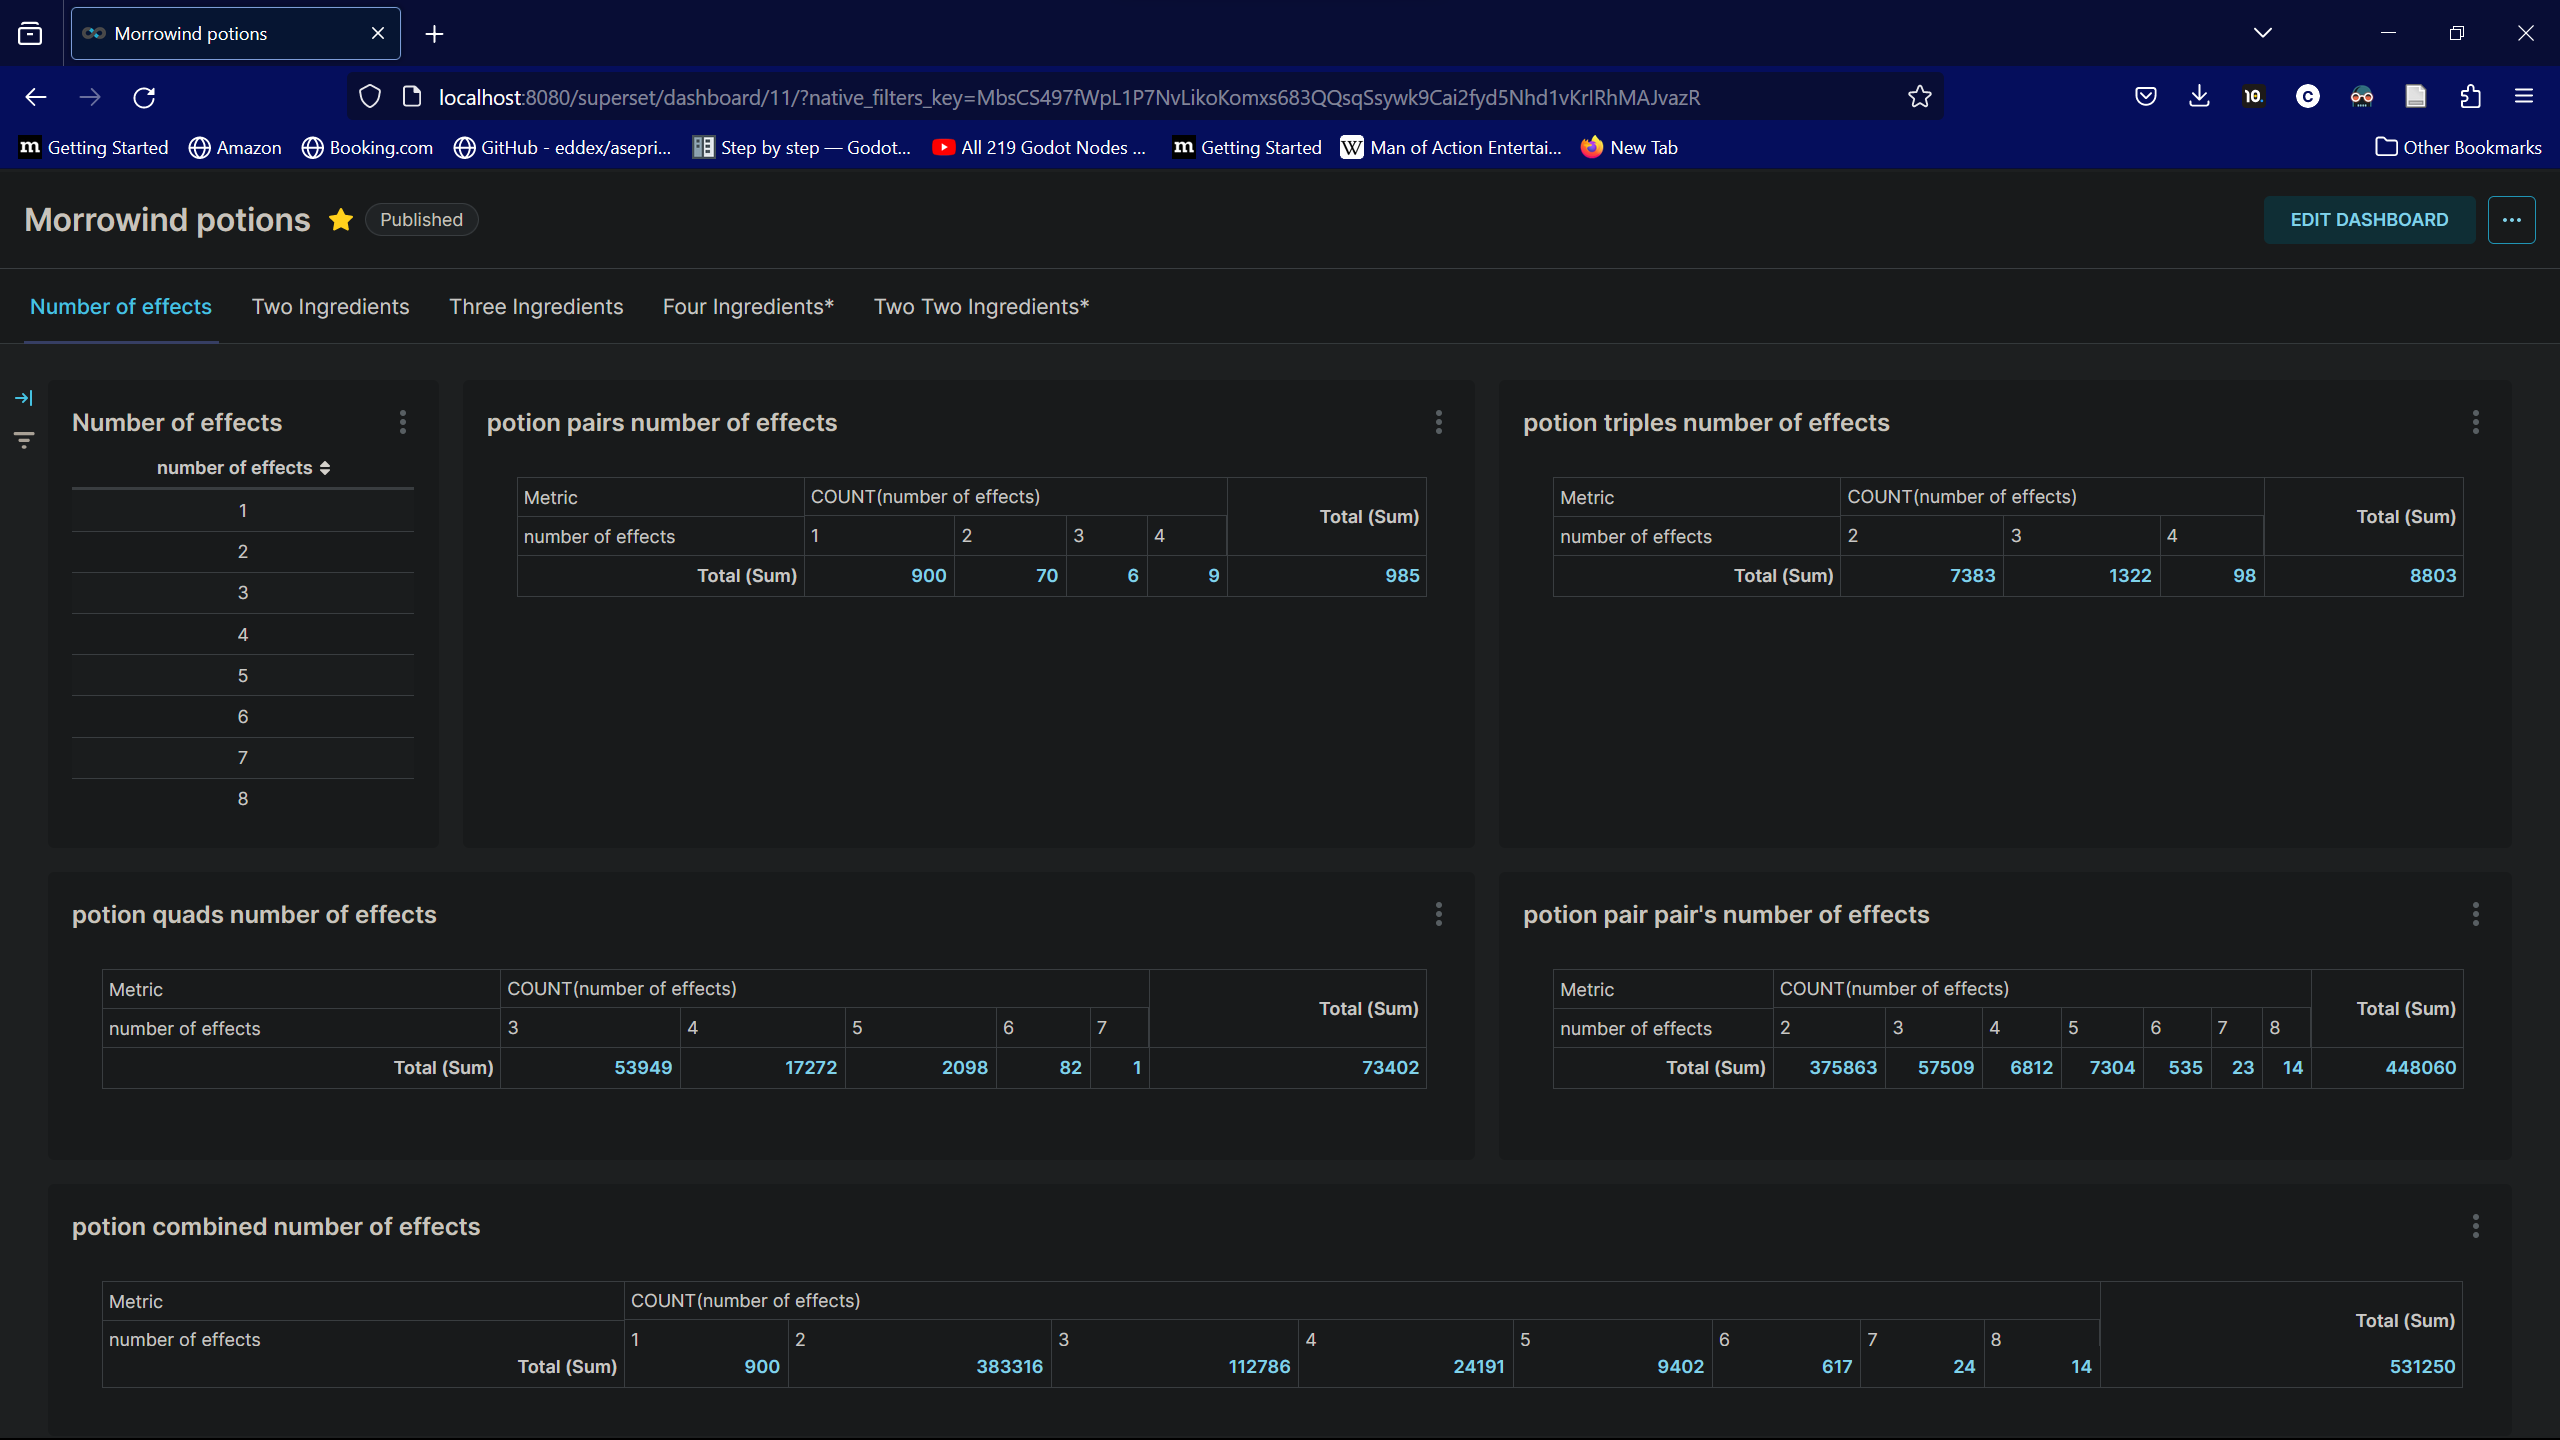Screen dimensions: 2560x1440
Task: Bookmark page with star in address bar
Action: [x=1919, y=97]
